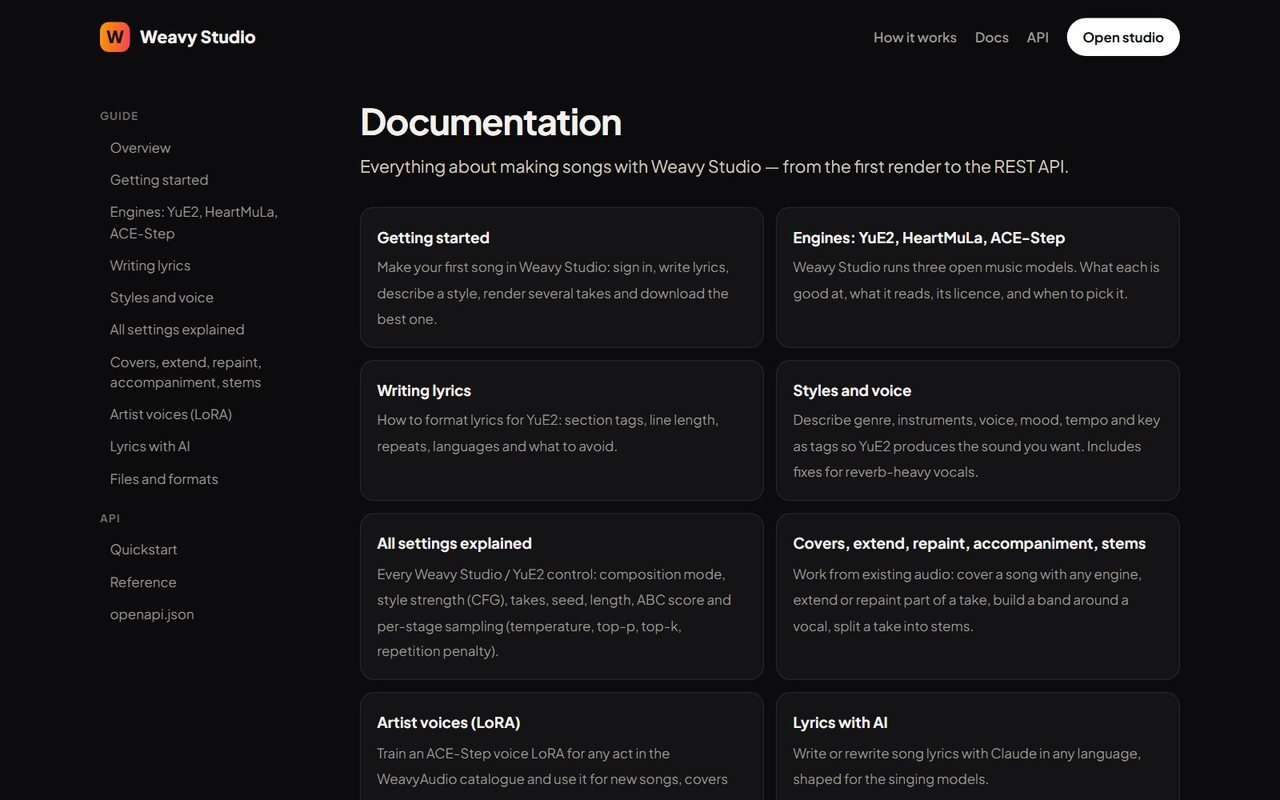Open the Writing lyrics documentation card

coord(562,430)
